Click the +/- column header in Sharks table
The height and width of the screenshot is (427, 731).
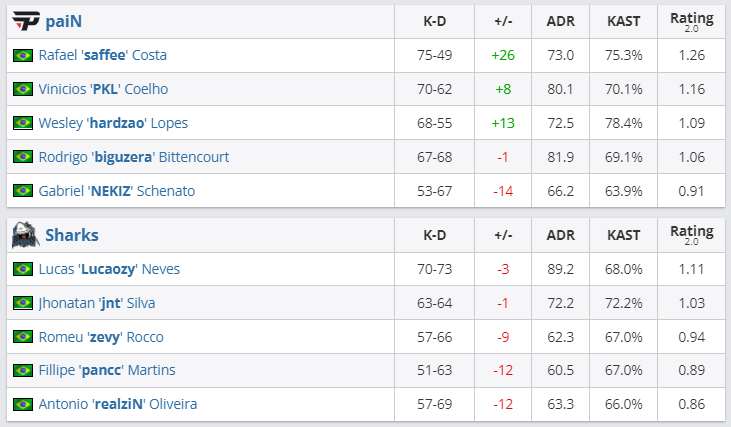click(x=503, y=235)
